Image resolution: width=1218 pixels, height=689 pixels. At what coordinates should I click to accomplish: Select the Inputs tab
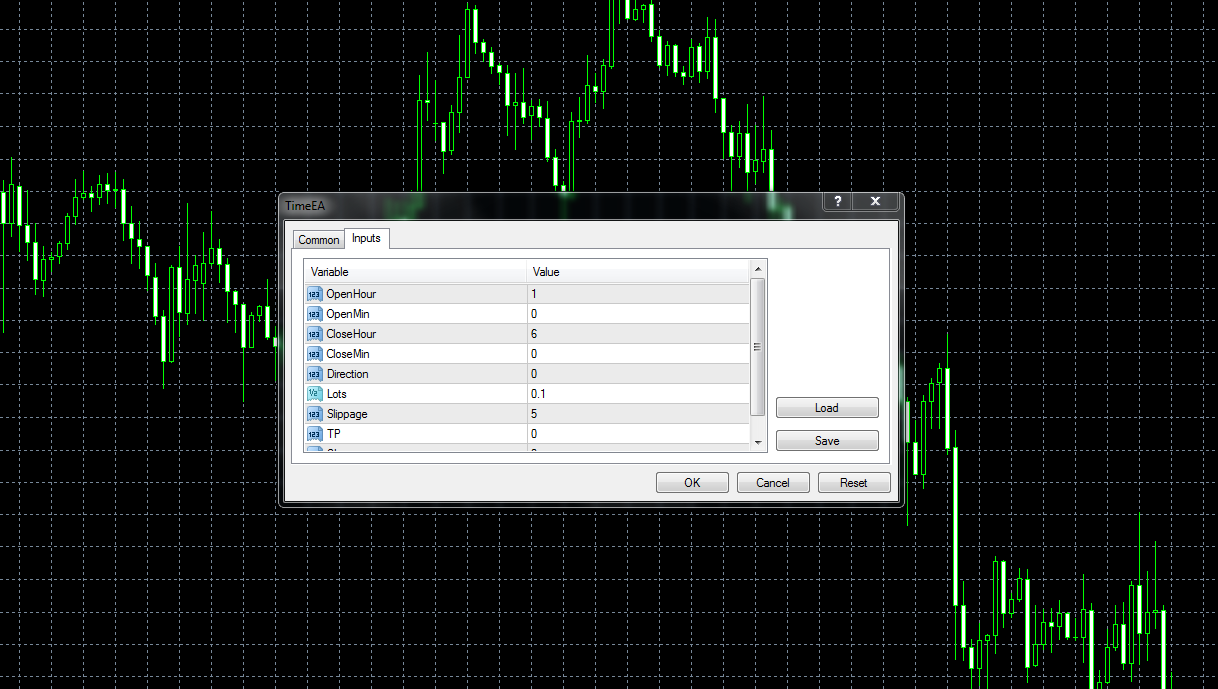(x=366, y=238)
